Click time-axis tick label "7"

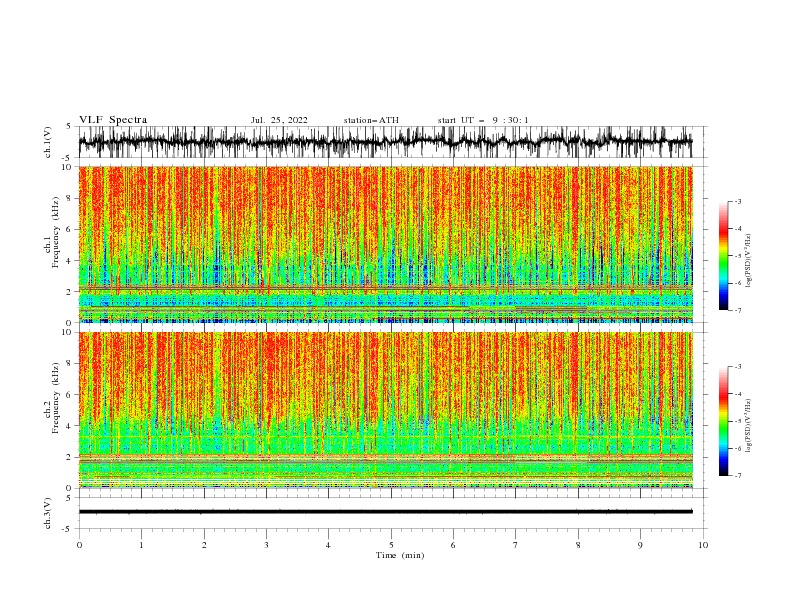pos(515,545)
